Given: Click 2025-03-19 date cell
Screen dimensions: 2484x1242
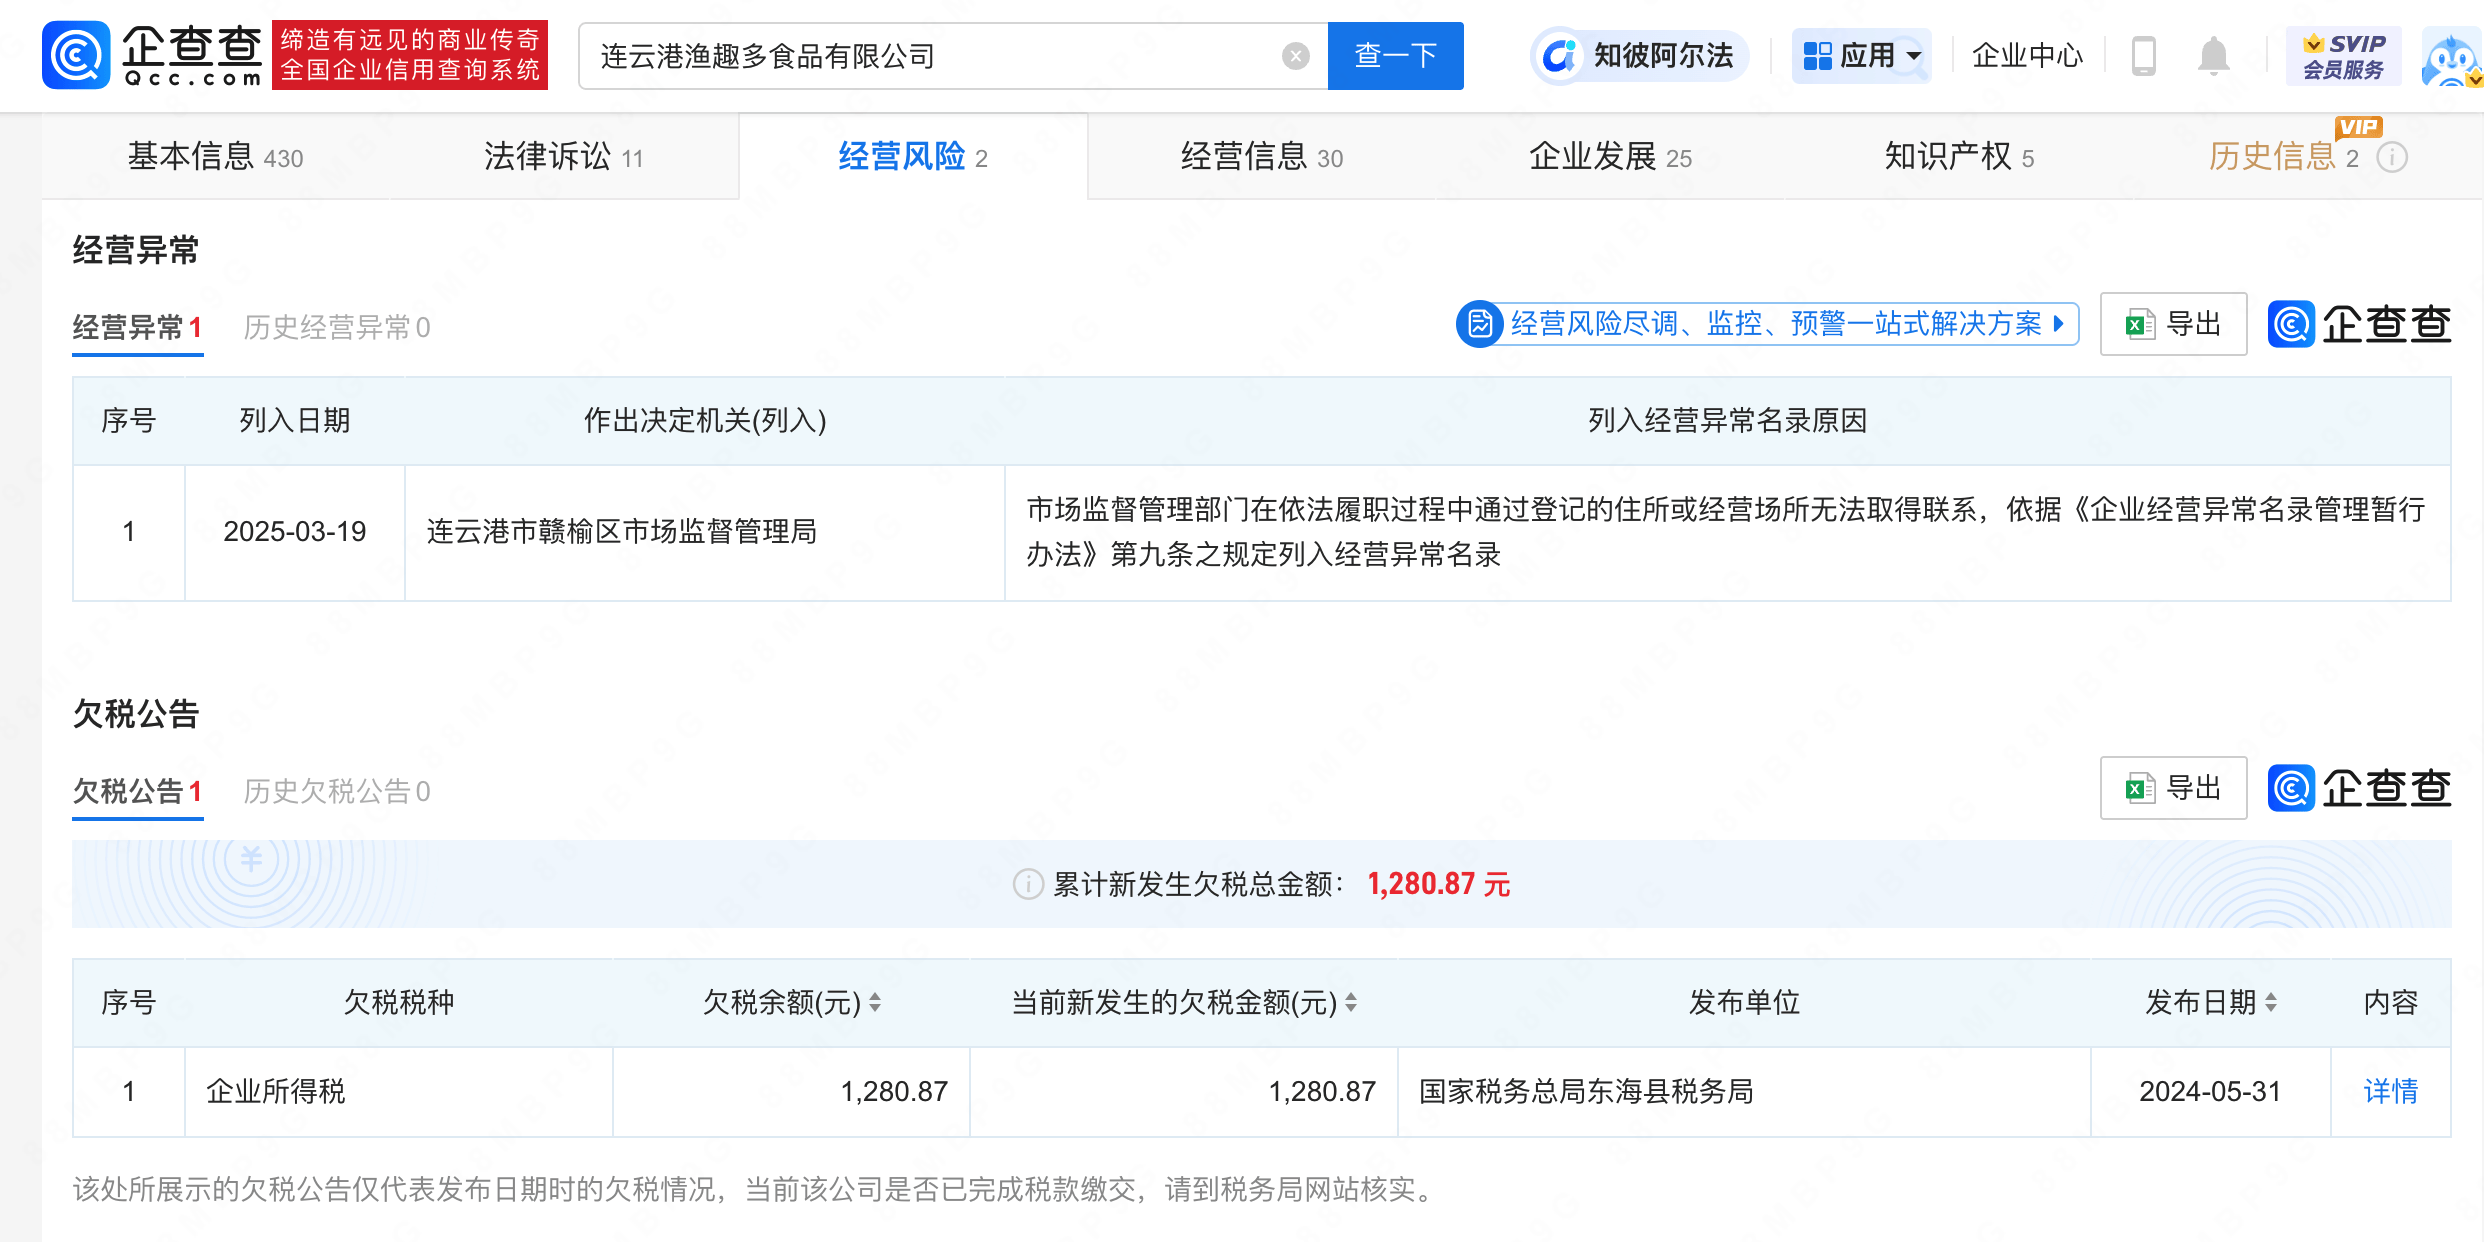Looking at the screenshot, I should pos(295,532).
